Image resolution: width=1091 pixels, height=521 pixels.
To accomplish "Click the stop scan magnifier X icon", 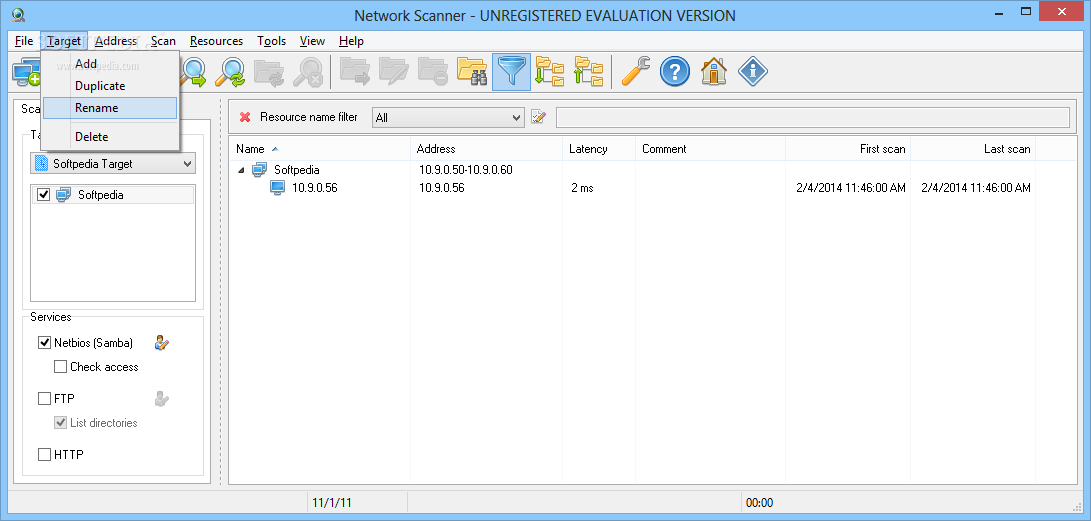I will coord(308,71).
